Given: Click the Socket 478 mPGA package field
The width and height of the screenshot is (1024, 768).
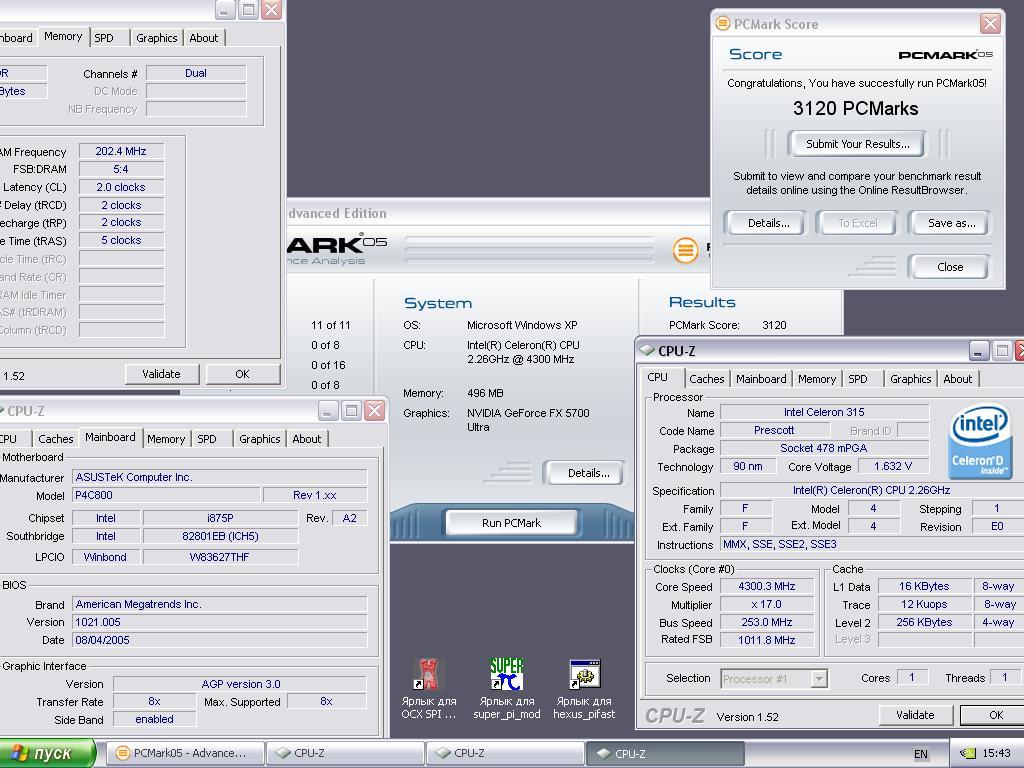Looking at the screenshot, I should click(x=824, y=448).
